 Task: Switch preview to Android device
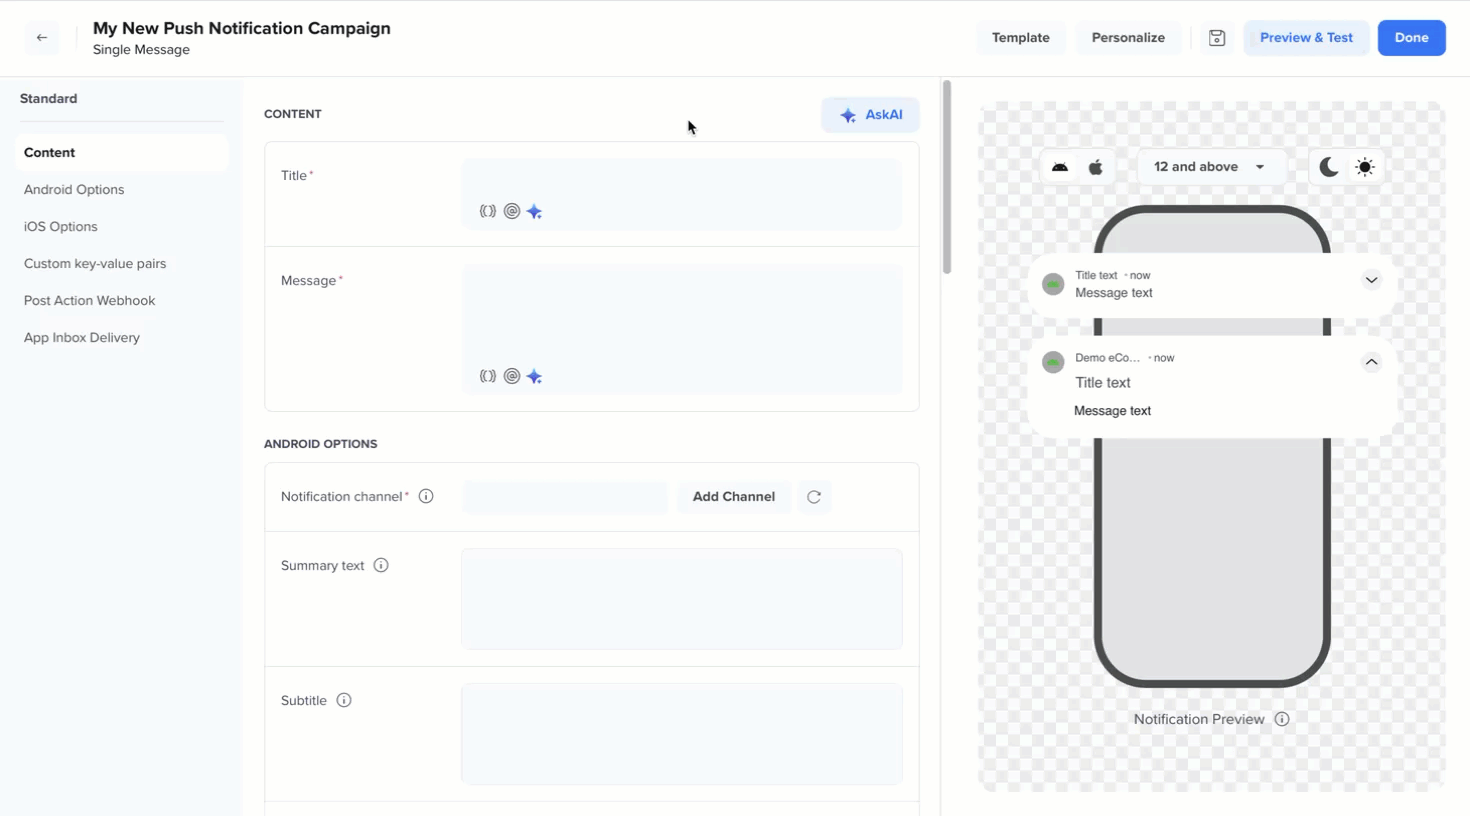tap(1060, 167)
